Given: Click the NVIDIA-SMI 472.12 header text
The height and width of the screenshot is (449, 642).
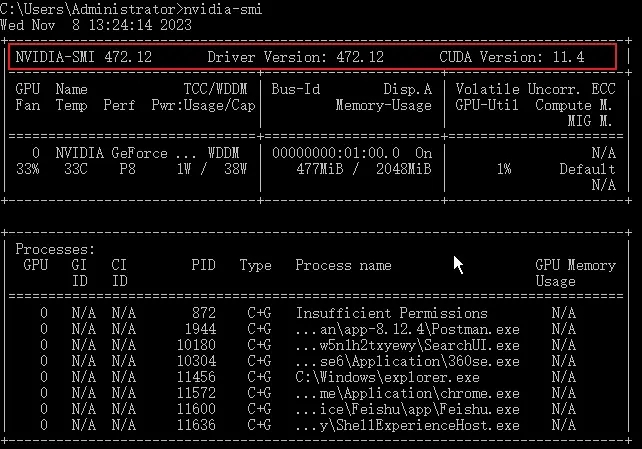Looking at the screenshot, I should pyautogui.click(x=84, y=57).
